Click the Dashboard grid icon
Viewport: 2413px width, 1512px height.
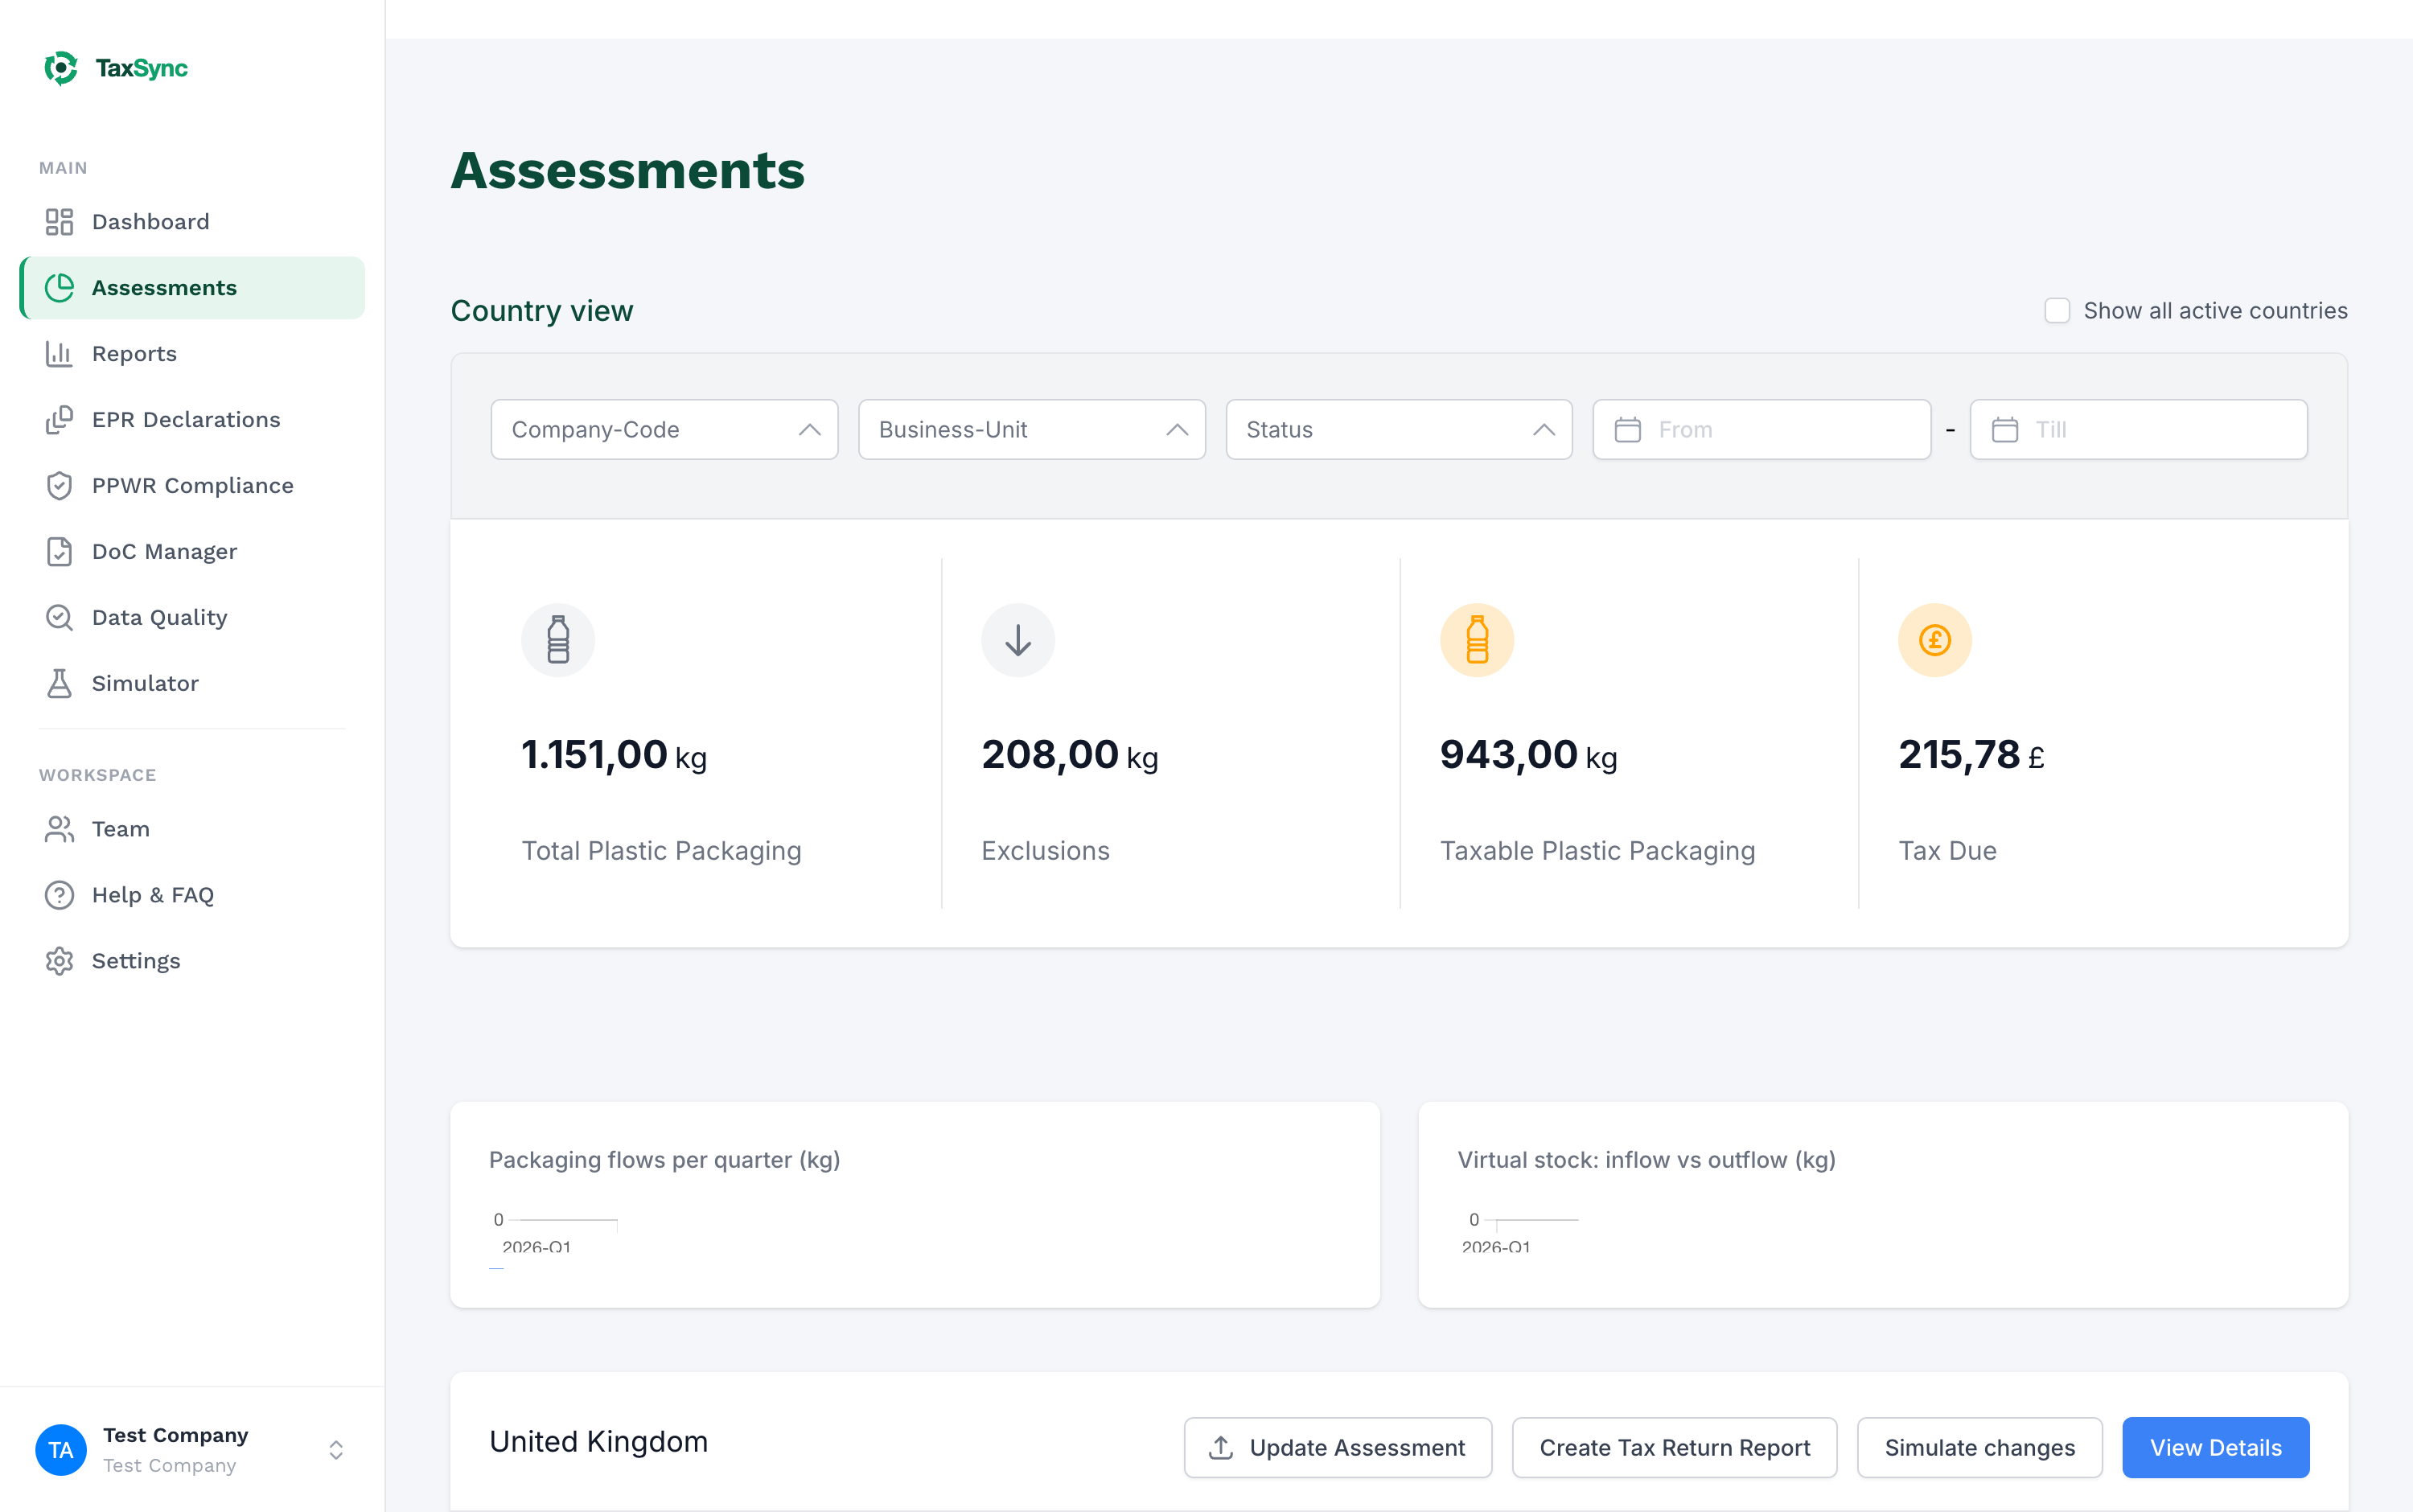pyautogui.click(x=59, y=222)
